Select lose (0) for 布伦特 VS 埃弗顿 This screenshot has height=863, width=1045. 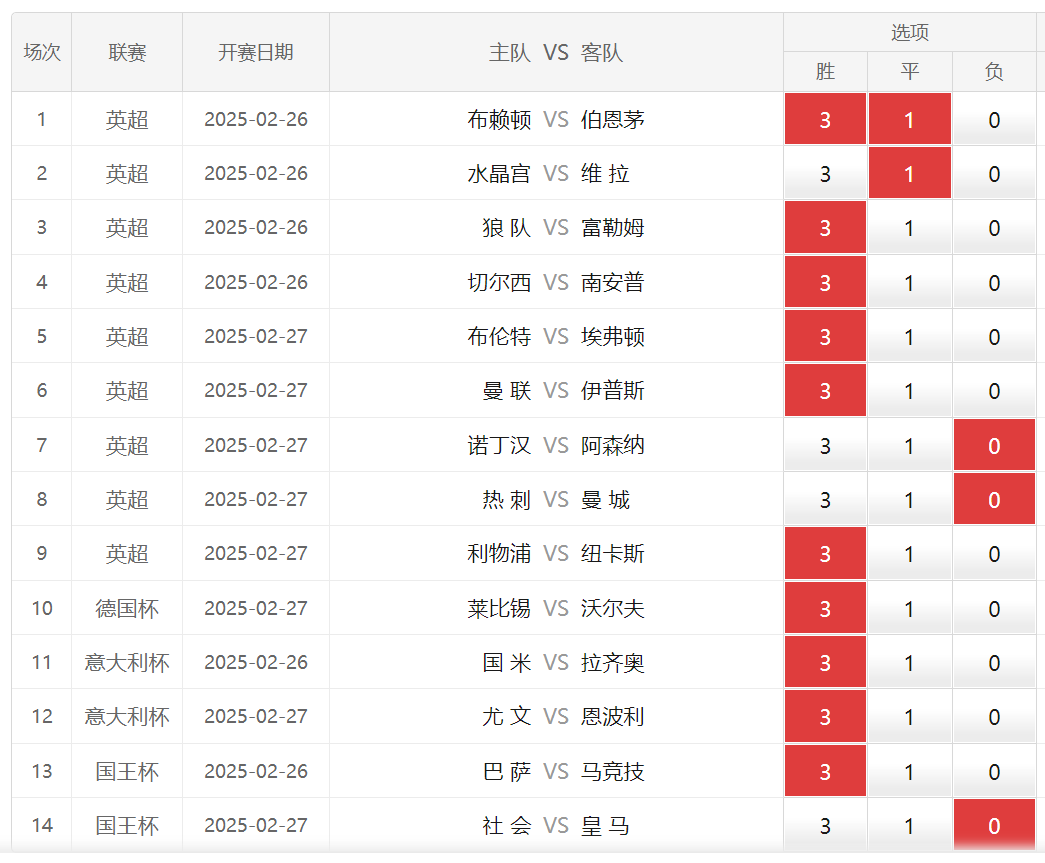tap(994, 336)
